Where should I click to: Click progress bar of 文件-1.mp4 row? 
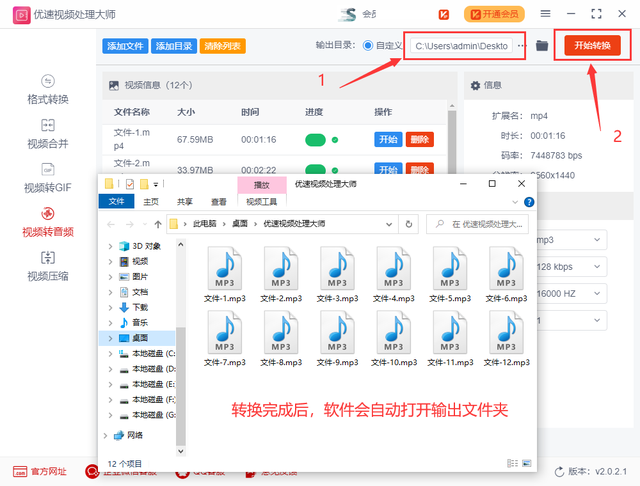tap(315, 140)
